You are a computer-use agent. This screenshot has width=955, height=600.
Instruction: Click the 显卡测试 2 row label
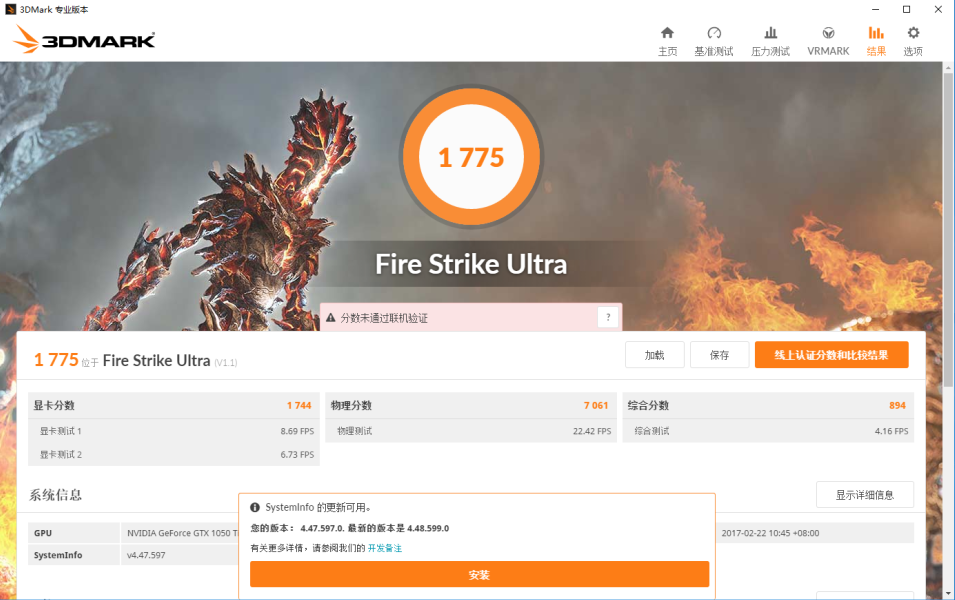60,455
